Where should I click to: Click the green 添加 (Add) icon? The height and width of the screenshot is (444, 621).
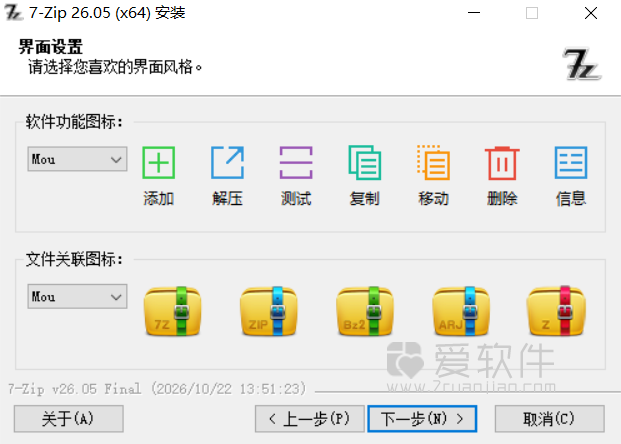point(158,163)
